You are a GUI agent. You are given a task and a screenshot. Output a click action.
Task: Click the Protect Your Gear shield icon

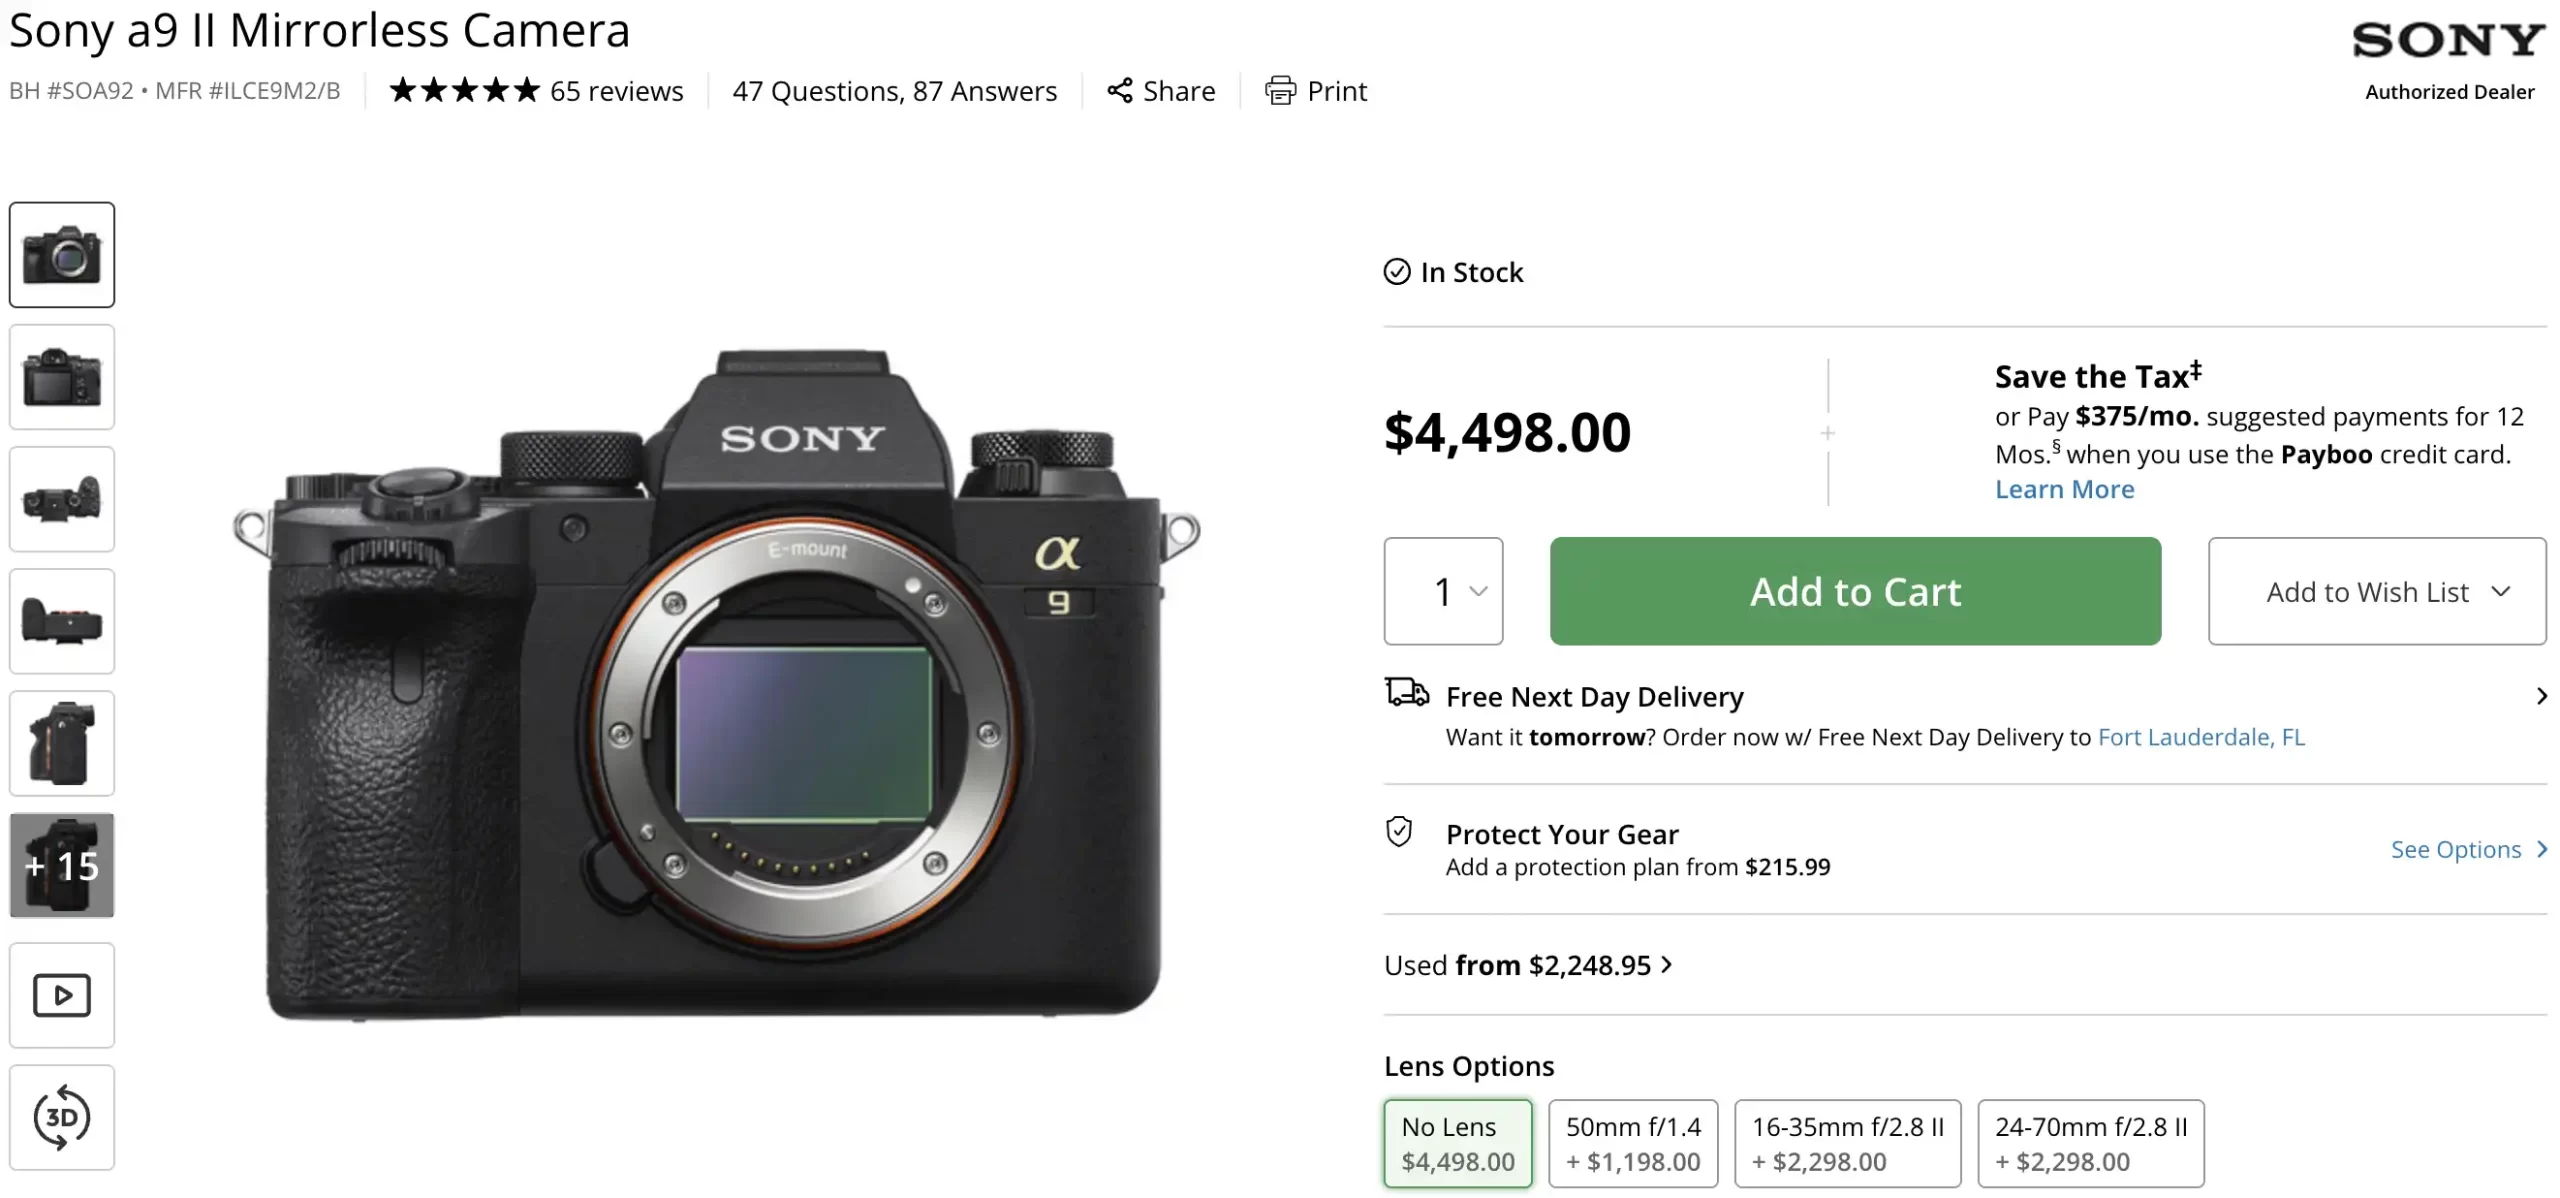pyautogui.click(x=1399, y=832)
